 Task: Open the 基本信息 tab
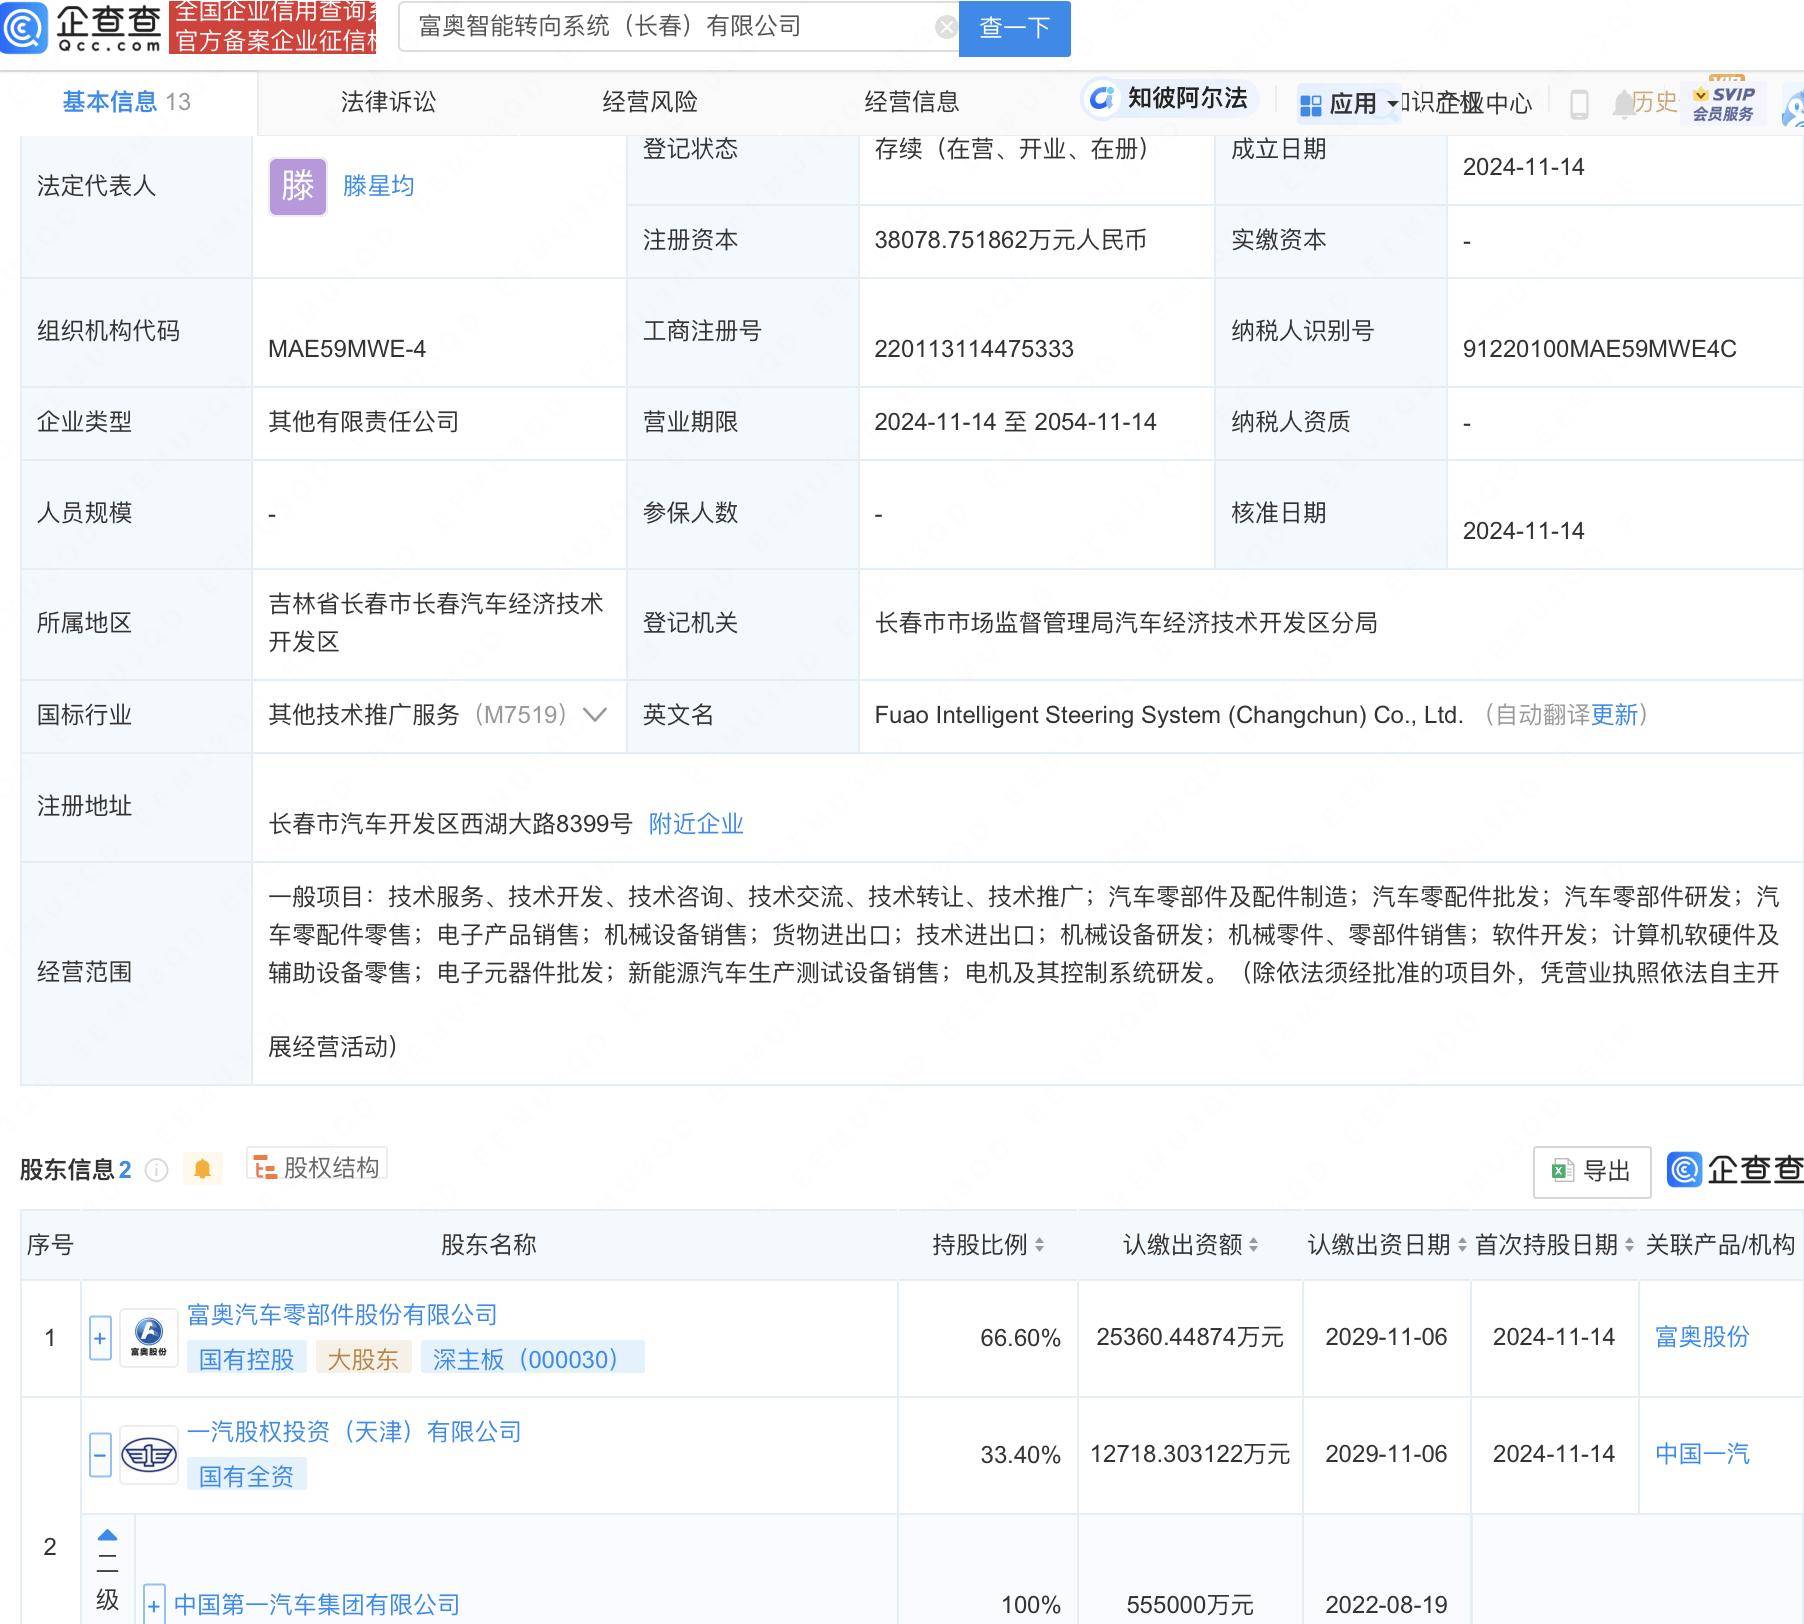click(x=127, y=102)
